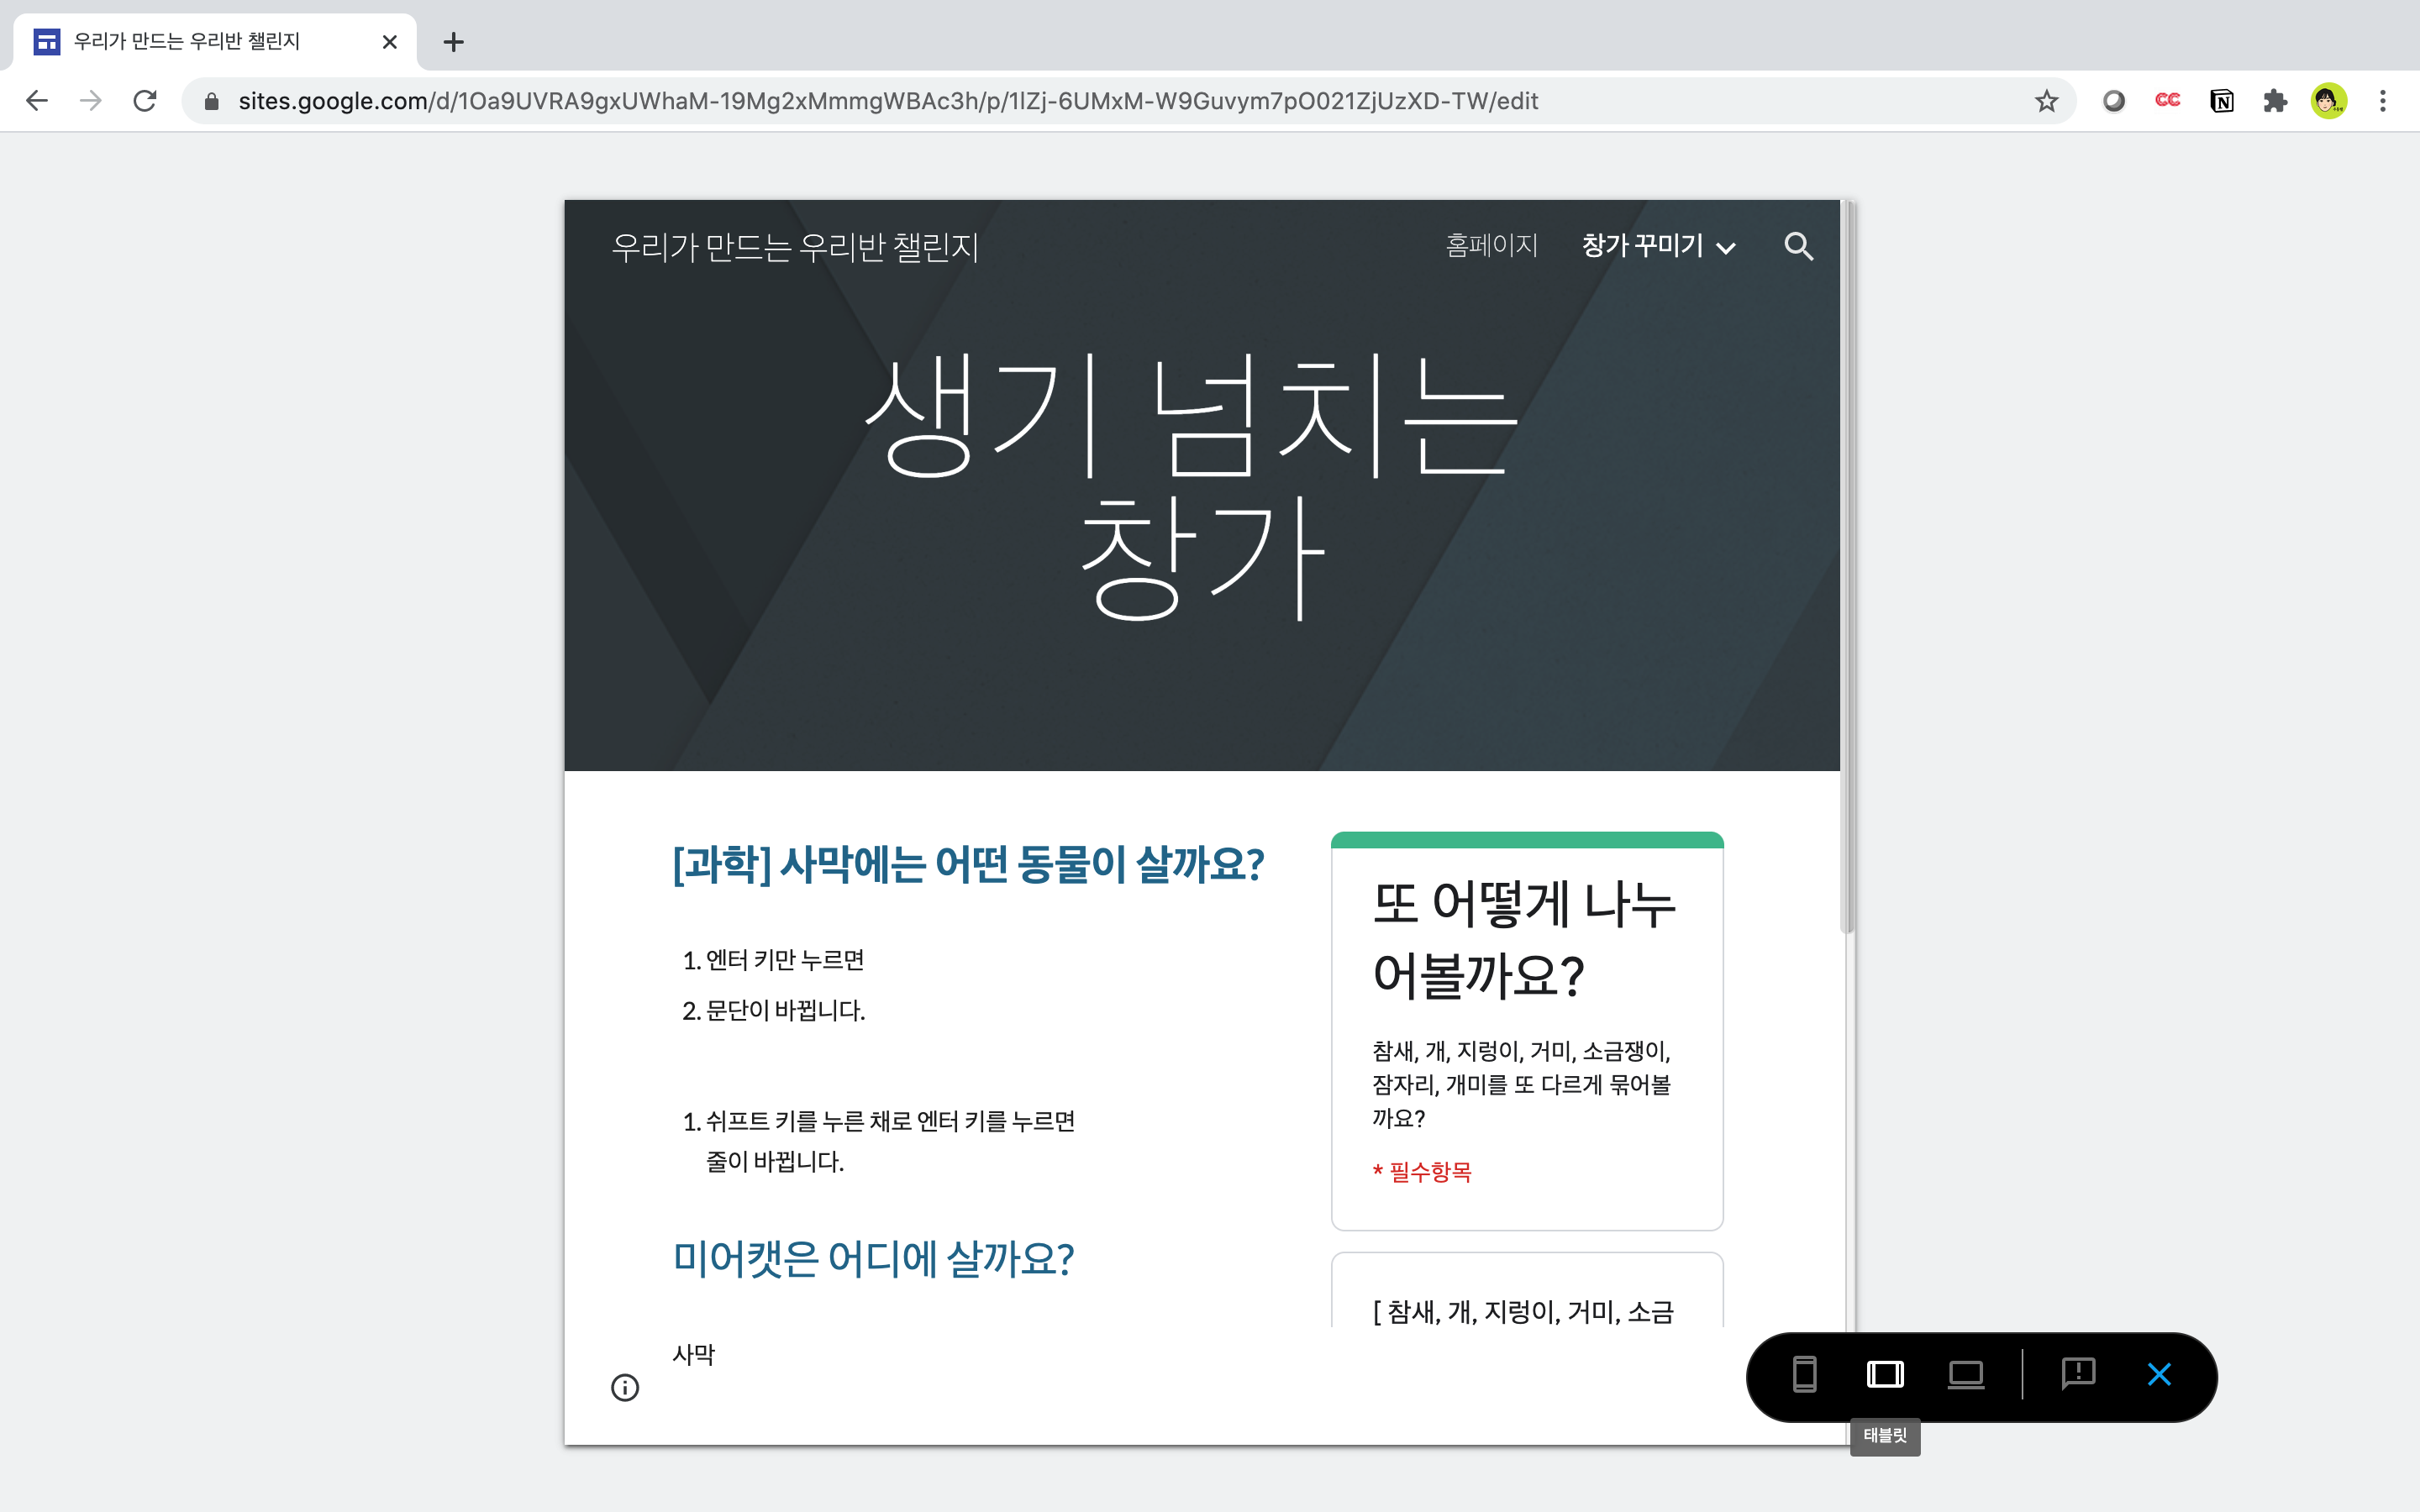Open the CC extension icon
The height and width of the screenshot is (1512, 2420).
pyautogui.click(x=2167, y=101)
